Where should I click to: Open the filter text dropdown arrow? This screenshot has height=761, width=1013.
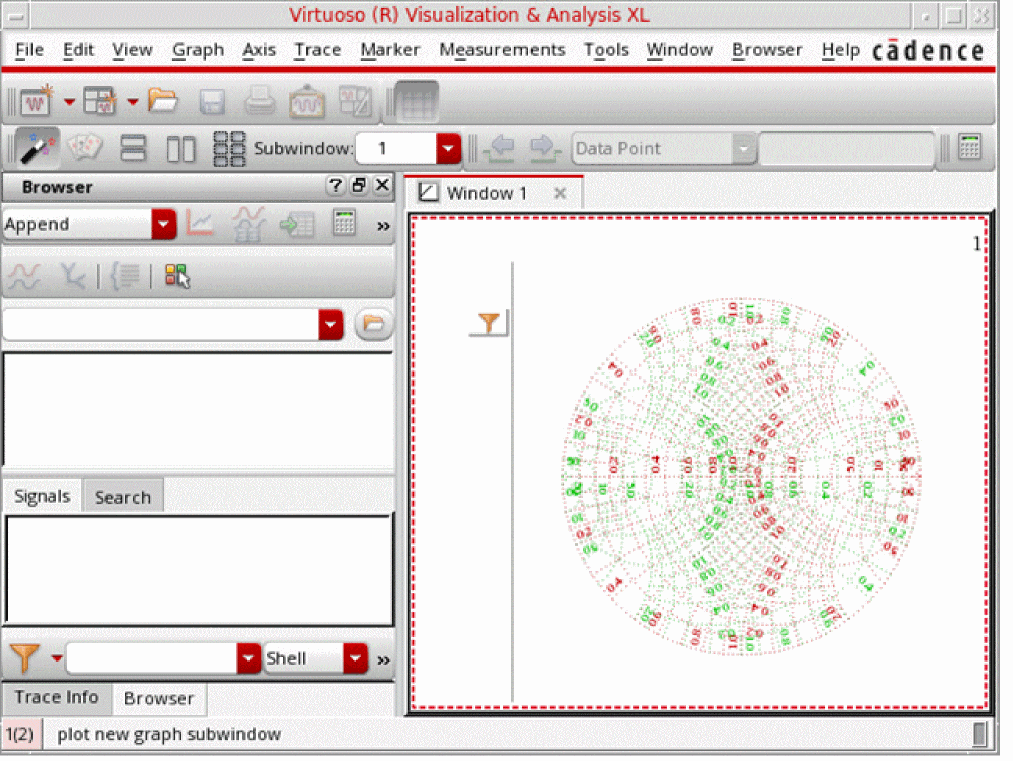[248, 658]
